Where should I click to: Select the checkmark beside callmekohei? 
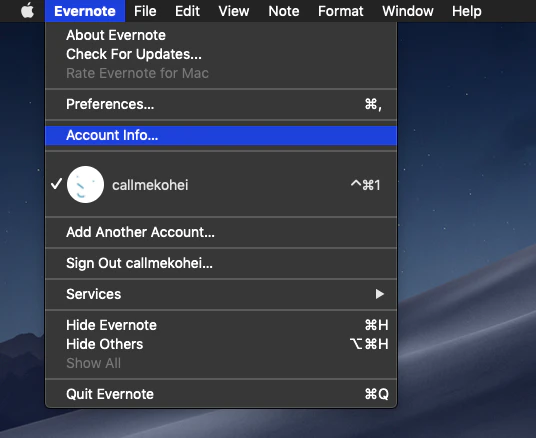pos(56,184)
